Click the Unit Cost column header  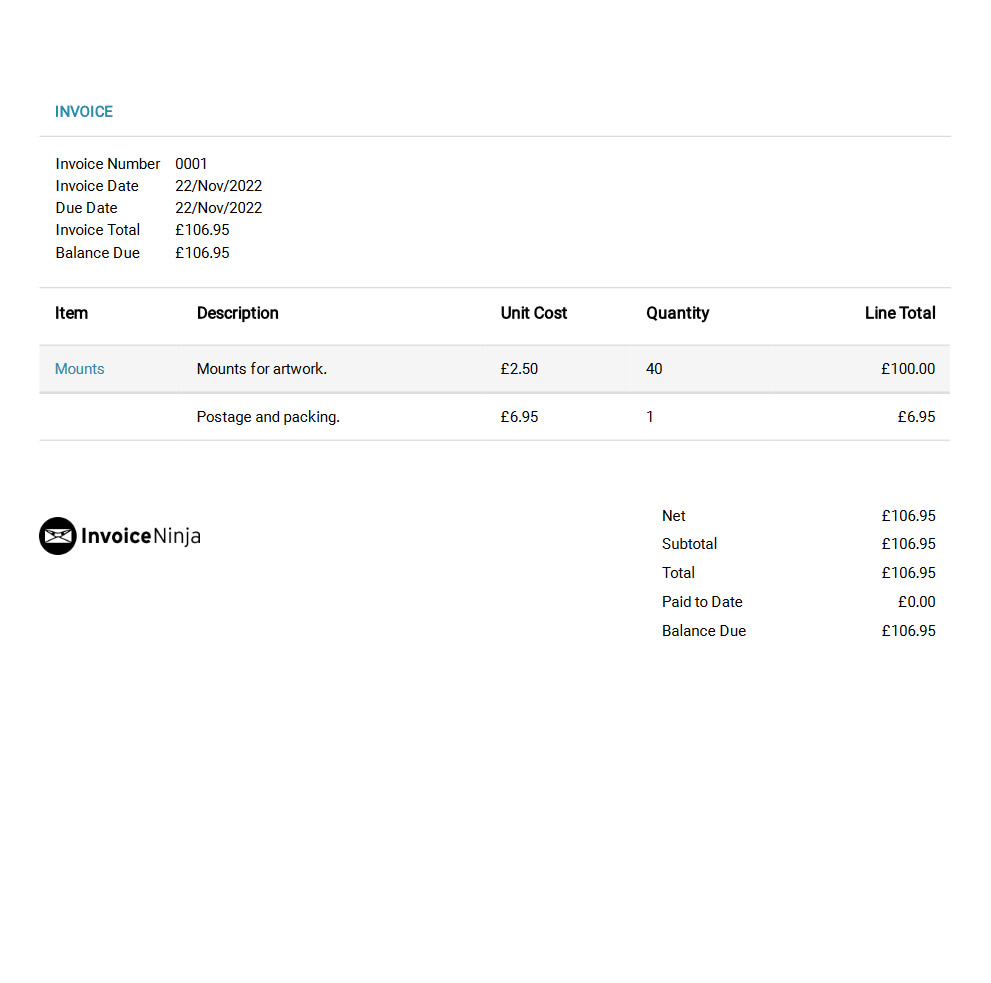[x=534, y=313]
